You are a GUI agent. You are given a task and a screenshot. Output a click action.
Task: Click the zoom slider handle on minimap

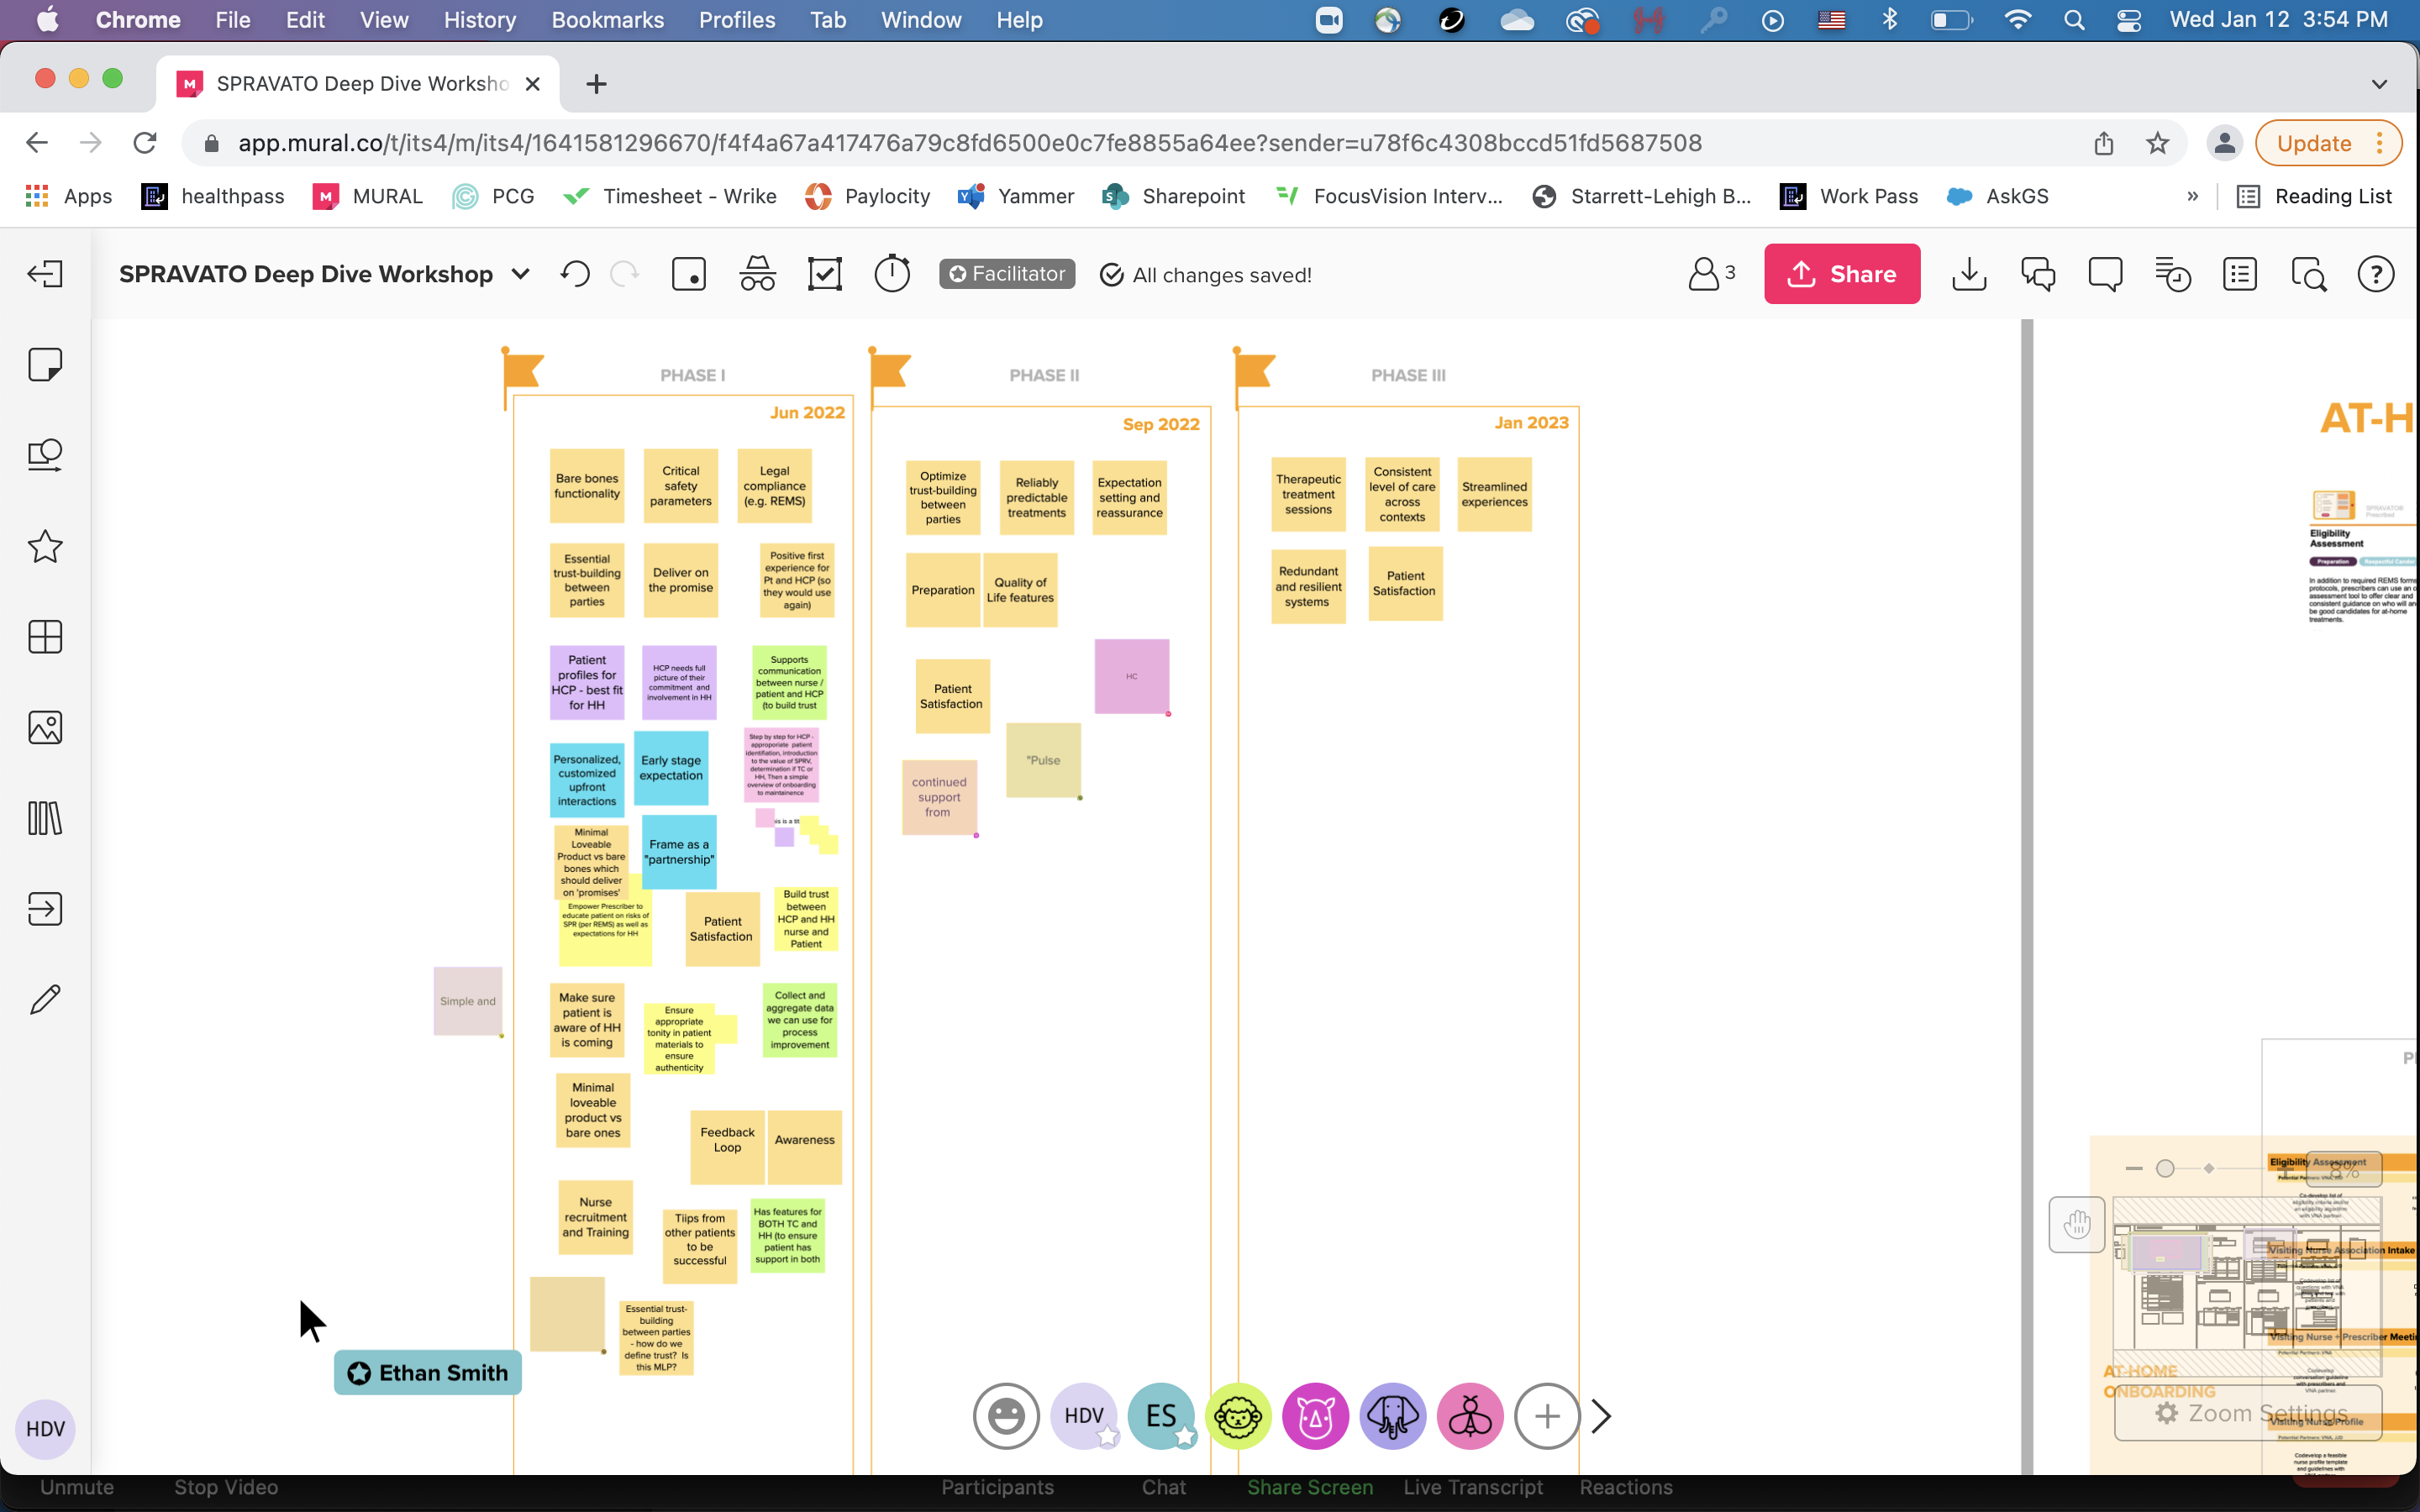pyautogui.click(x=2165, y=1168)
